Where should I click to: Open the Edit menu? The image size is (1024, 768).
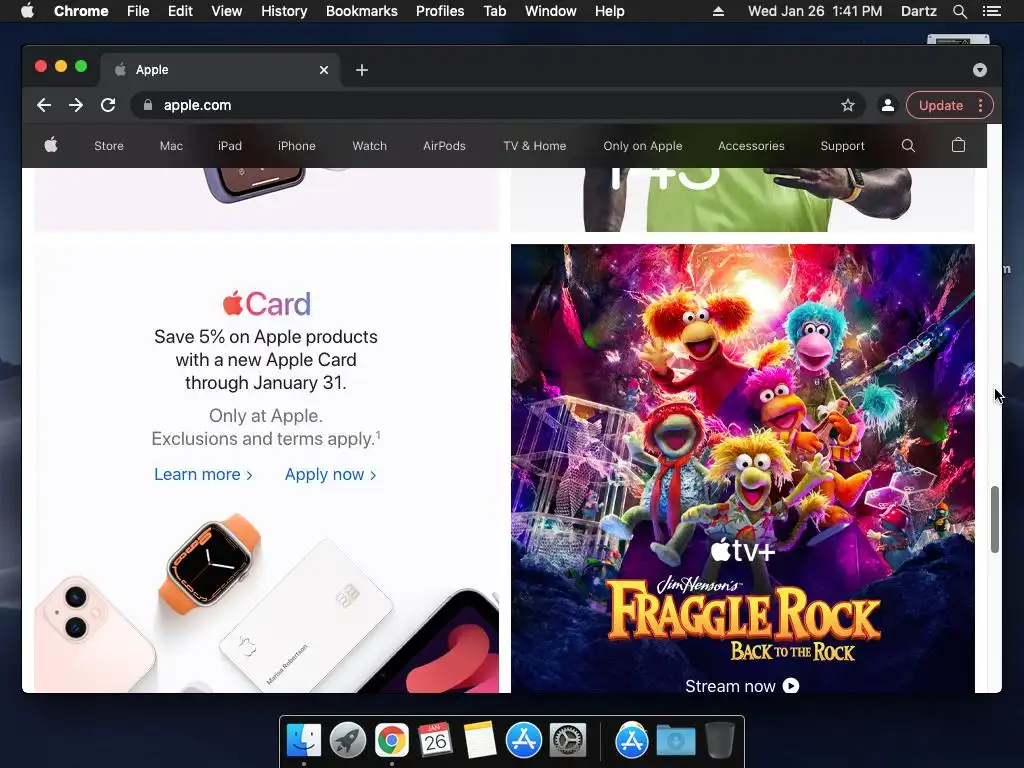(180, 11)
